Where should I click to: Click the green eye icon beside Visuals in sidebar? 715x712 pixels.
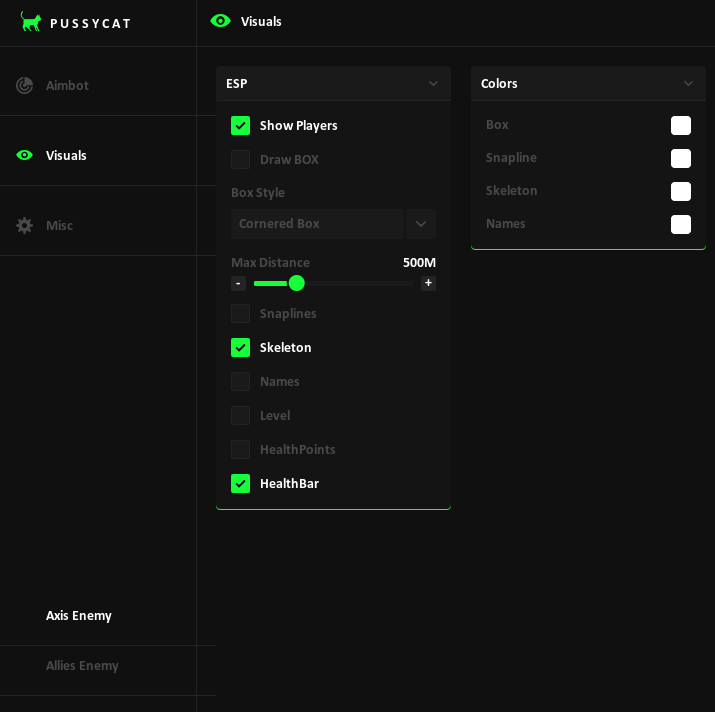[x=25, y=155]
